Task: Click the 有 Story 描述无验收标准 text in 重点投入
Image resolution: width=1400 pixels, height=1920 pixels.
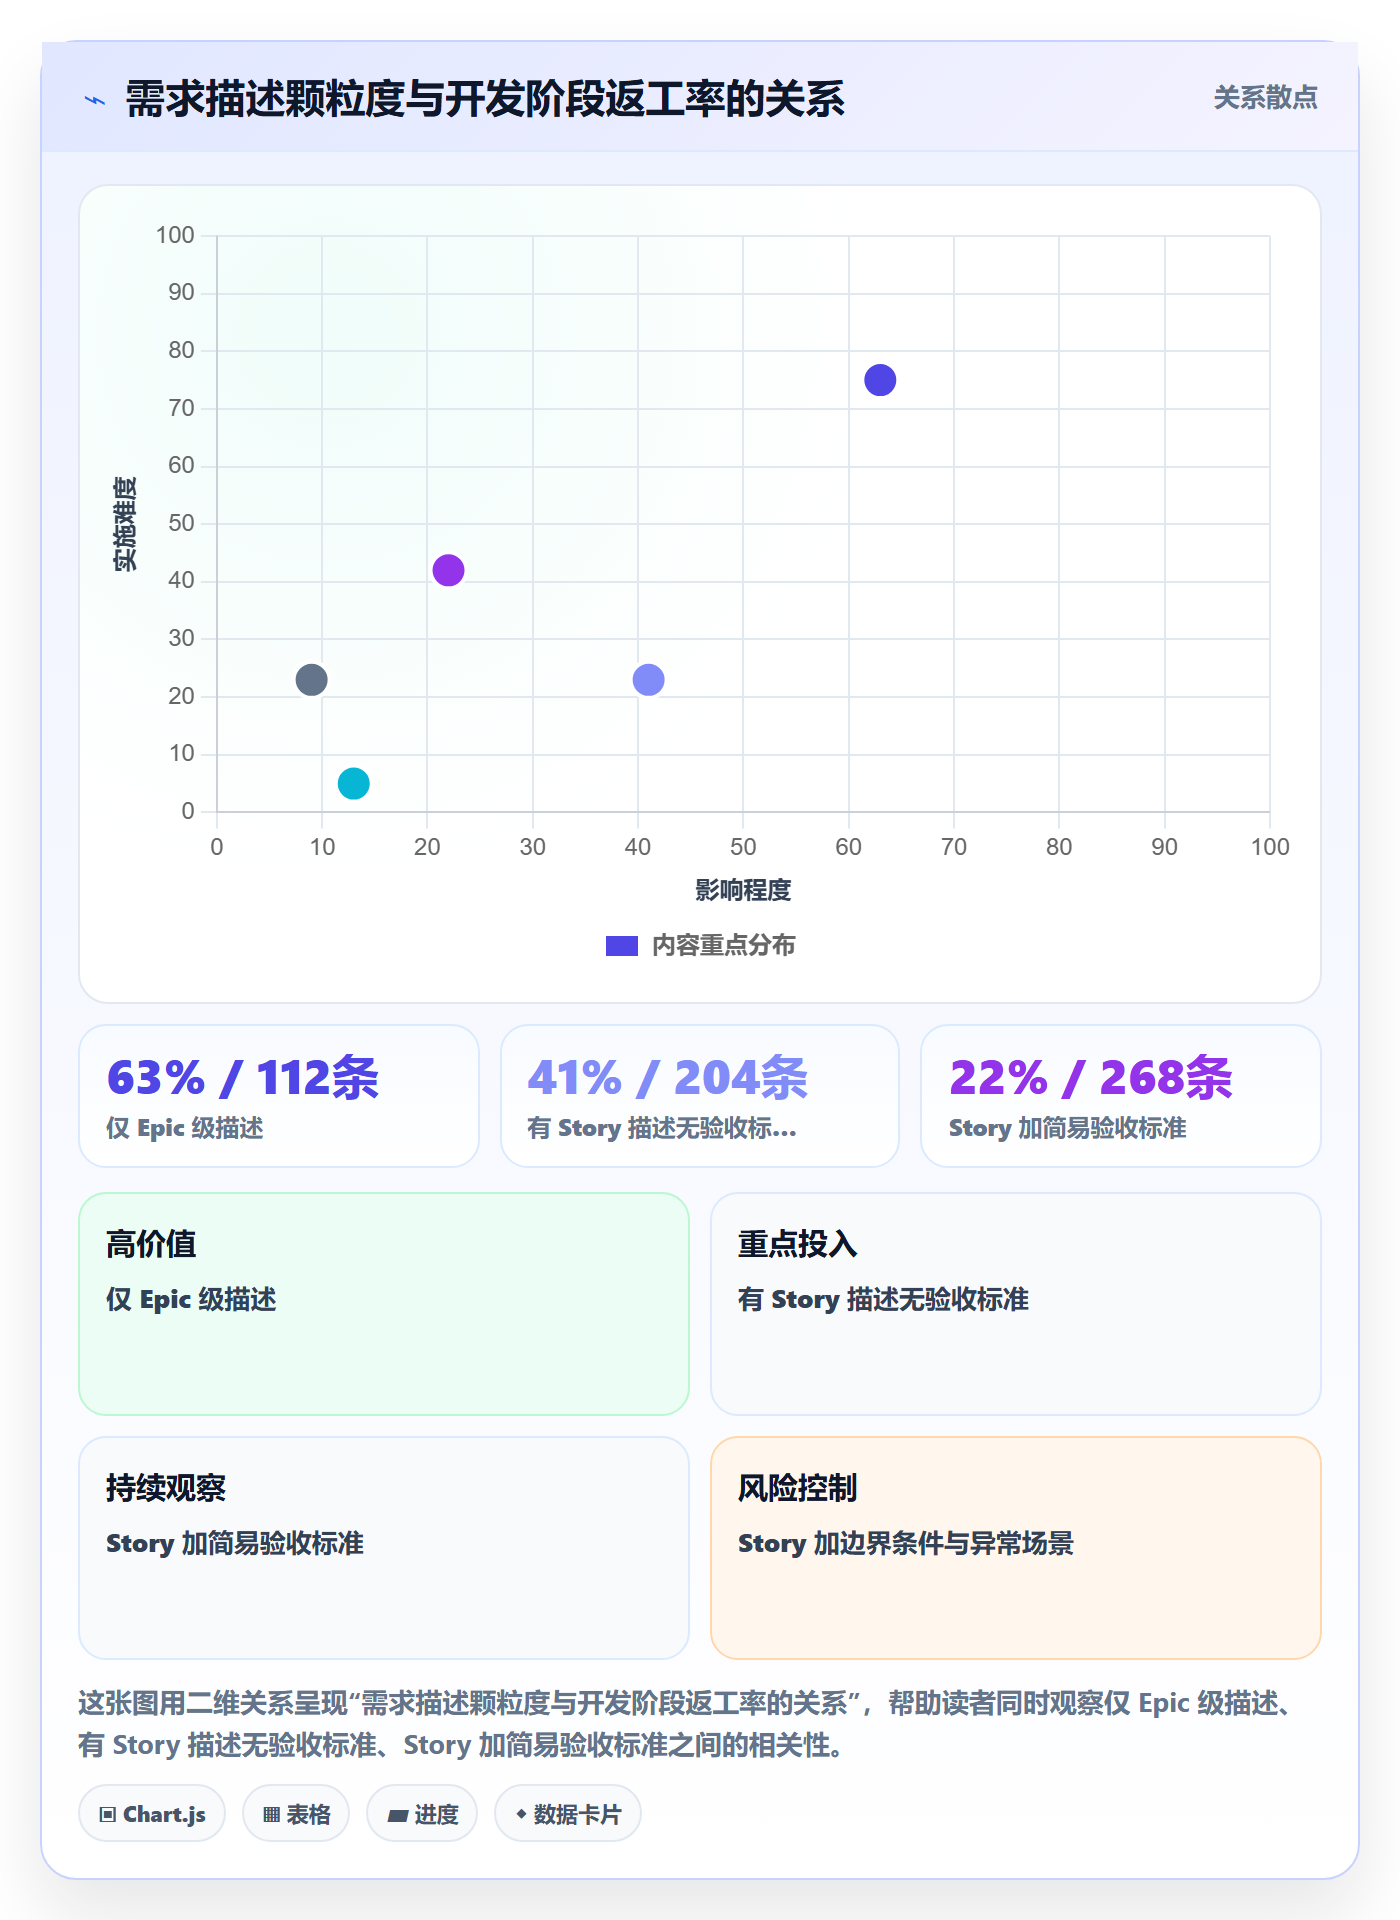Action: (x=883, y=1299)
